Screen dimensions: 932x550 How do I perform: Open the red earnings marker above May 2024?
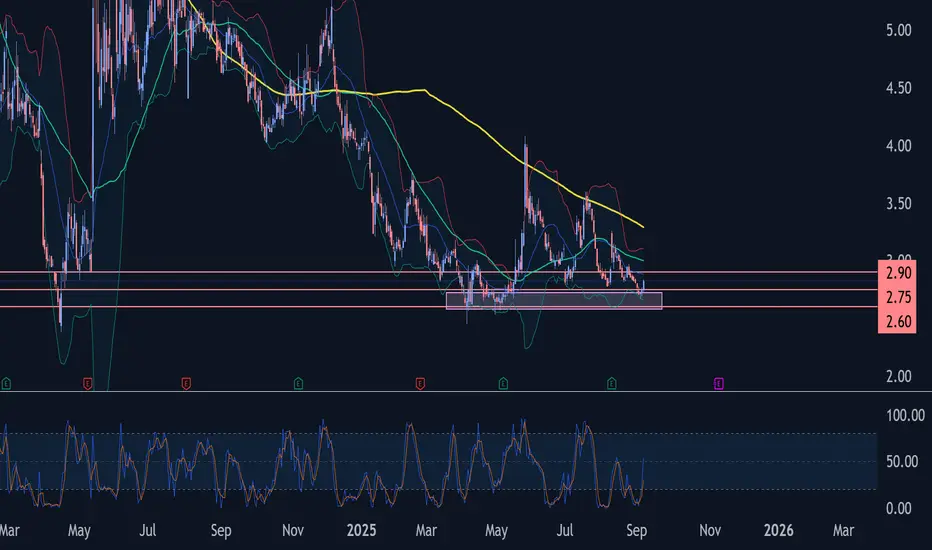(88, 384)
